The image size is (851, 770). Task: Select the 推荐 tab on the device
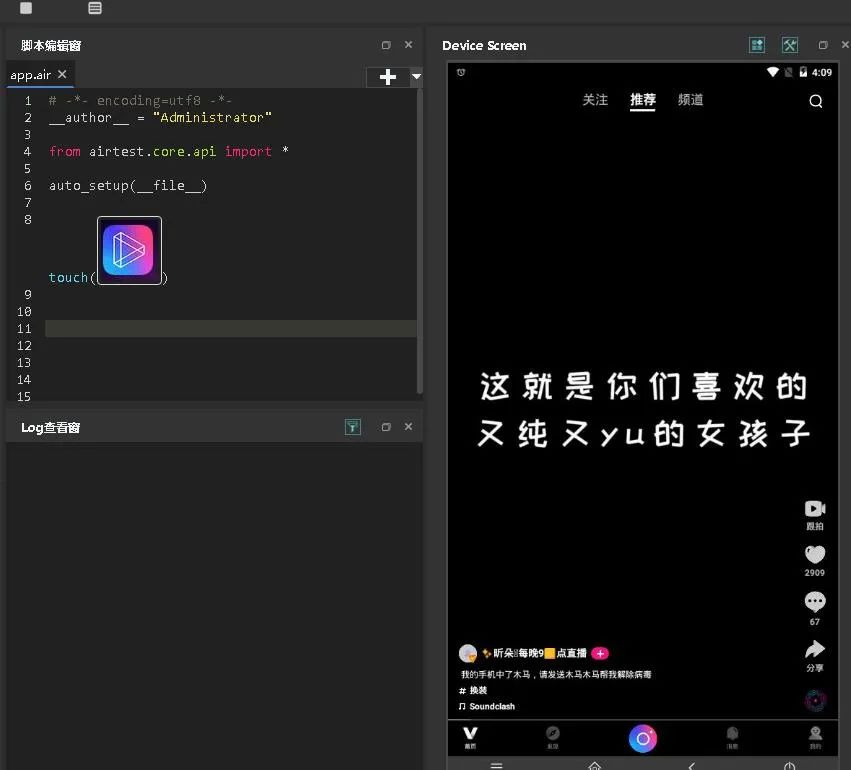[643, 100]
